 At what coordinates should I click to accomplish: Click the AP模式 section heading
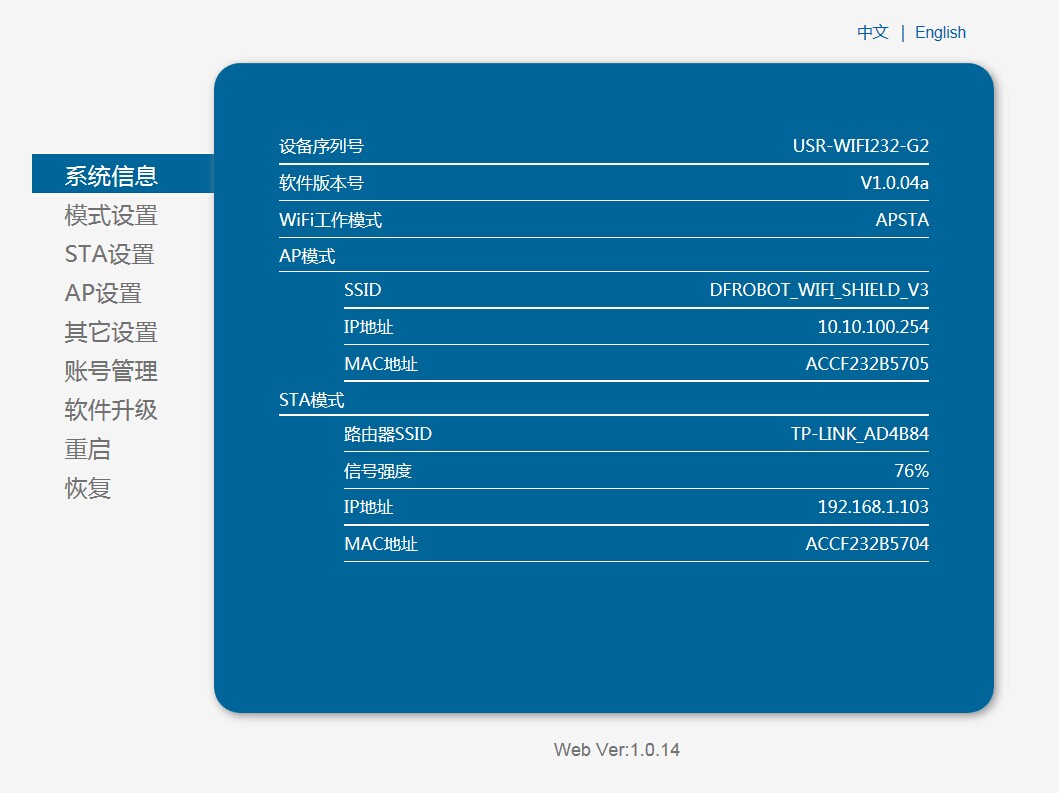pyautogui.click(x=307, y=256)
